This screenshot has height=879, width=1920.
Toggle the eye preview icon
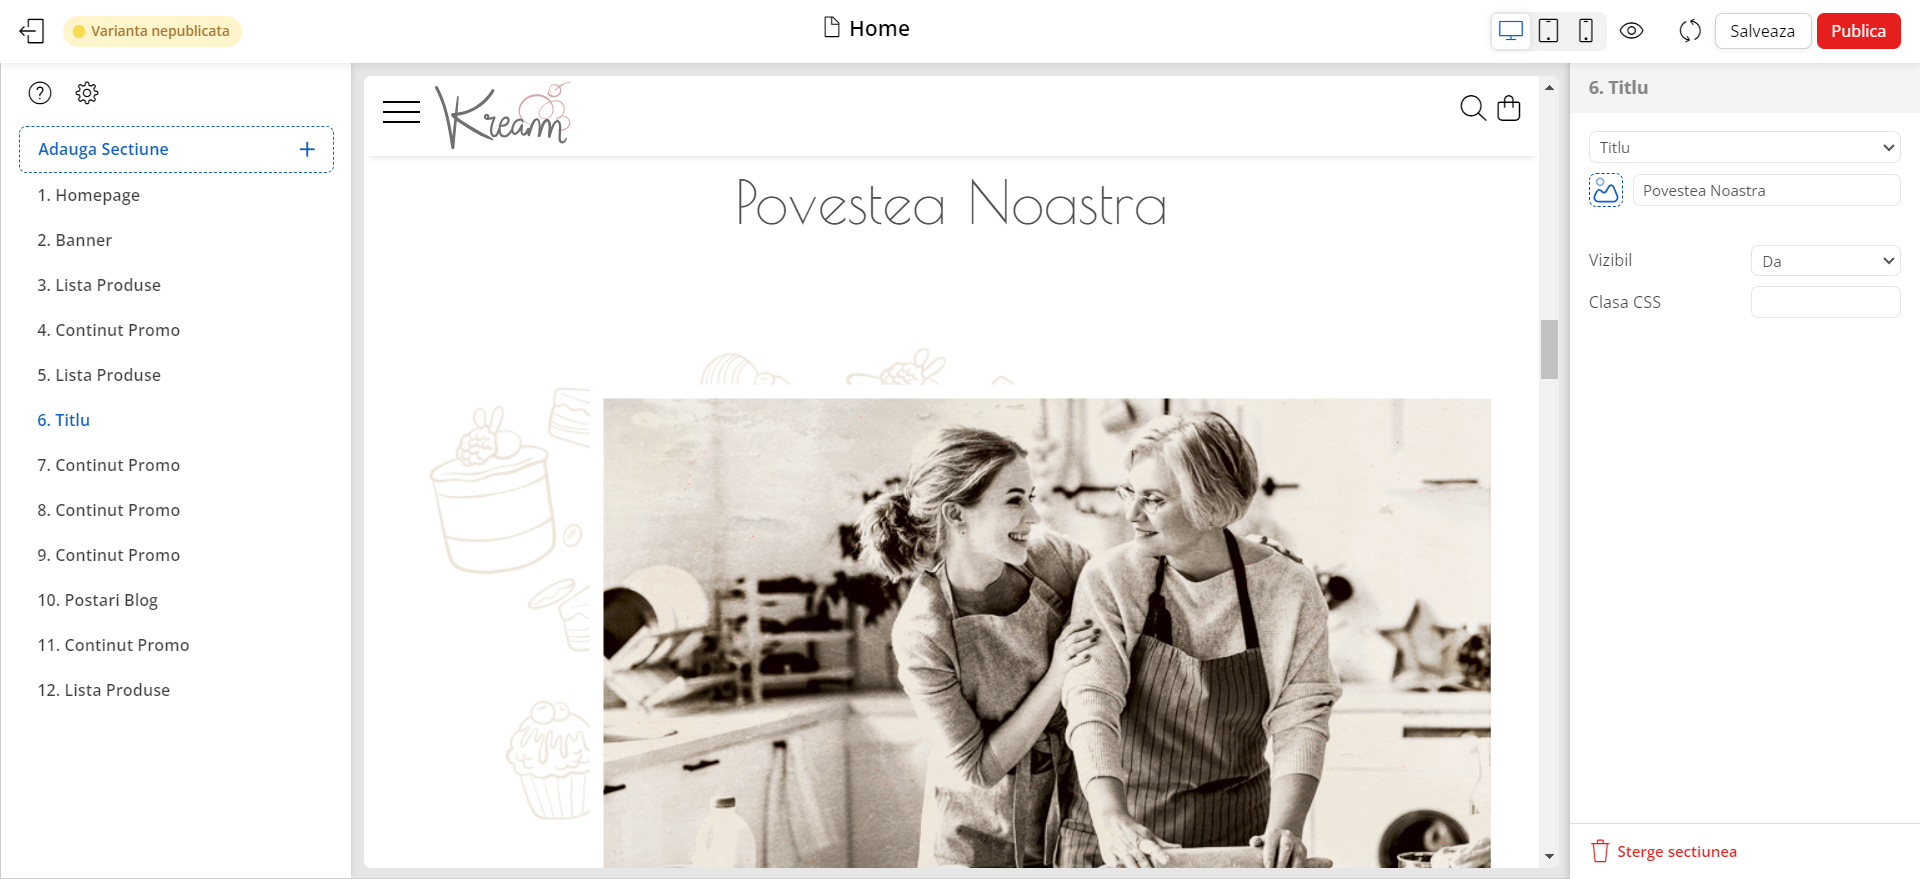coord(1631,31)
